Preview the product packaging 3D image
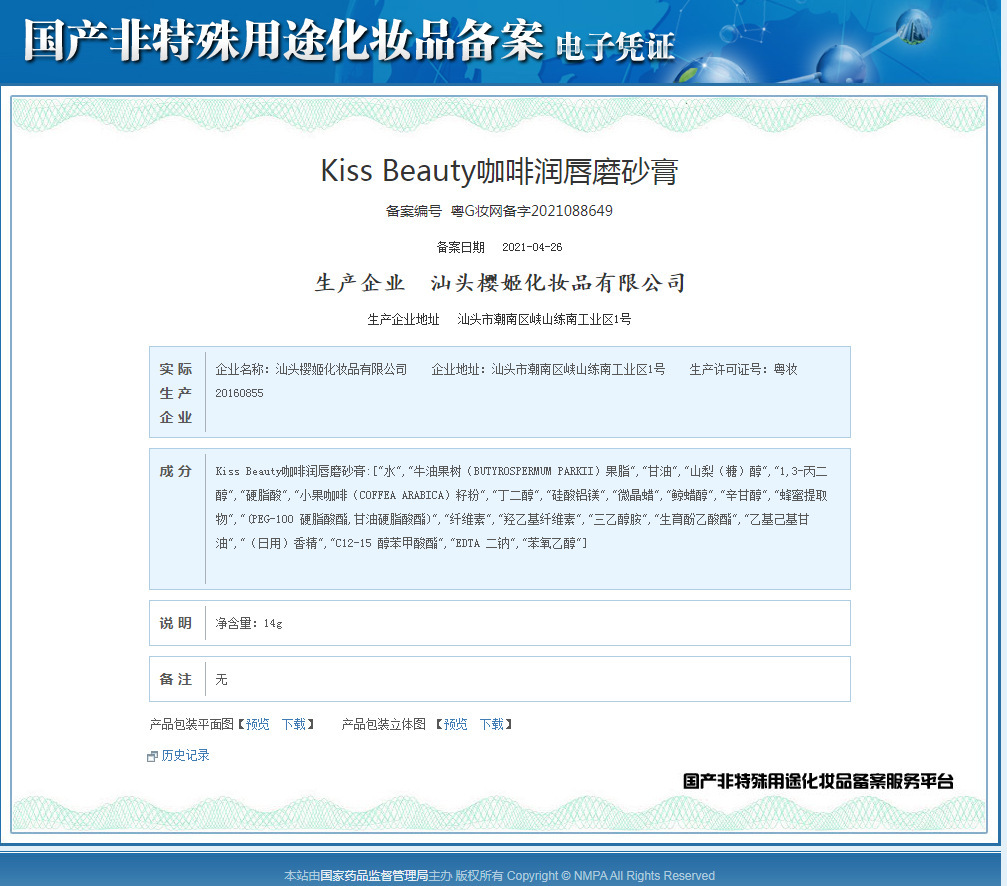1007x886 pixels. 455,724
